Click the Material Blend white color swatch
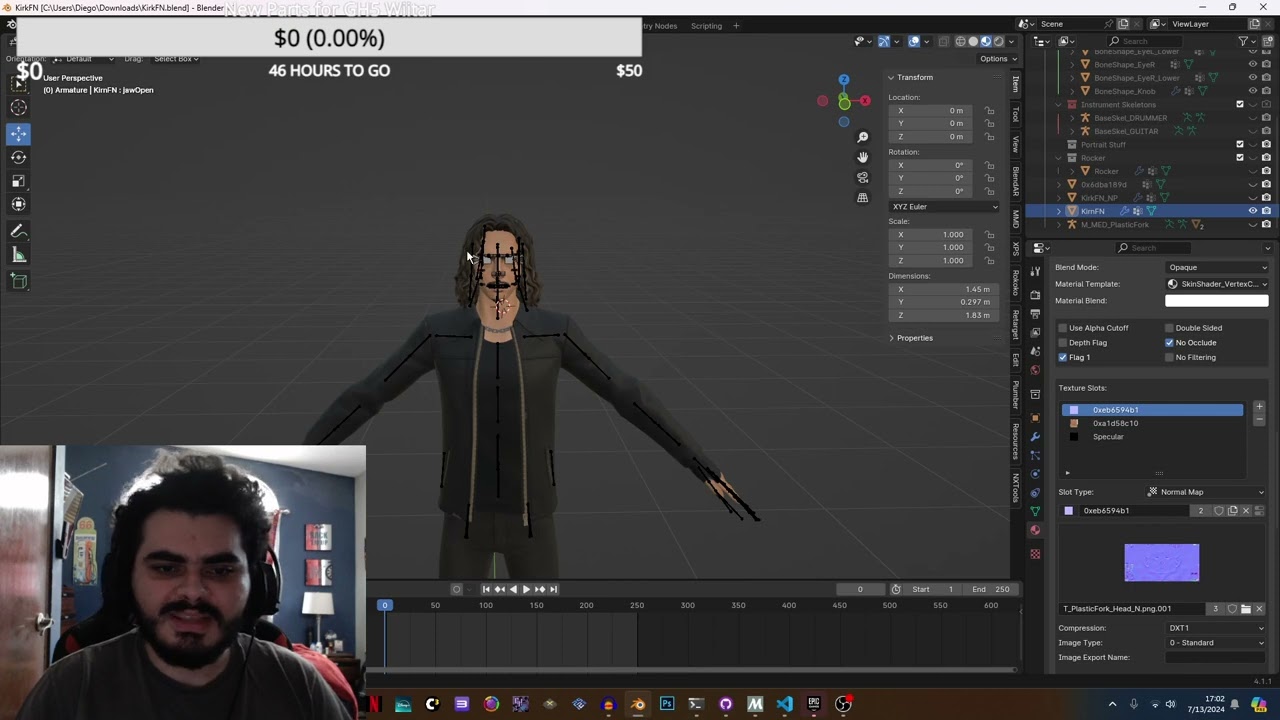 1217,301
